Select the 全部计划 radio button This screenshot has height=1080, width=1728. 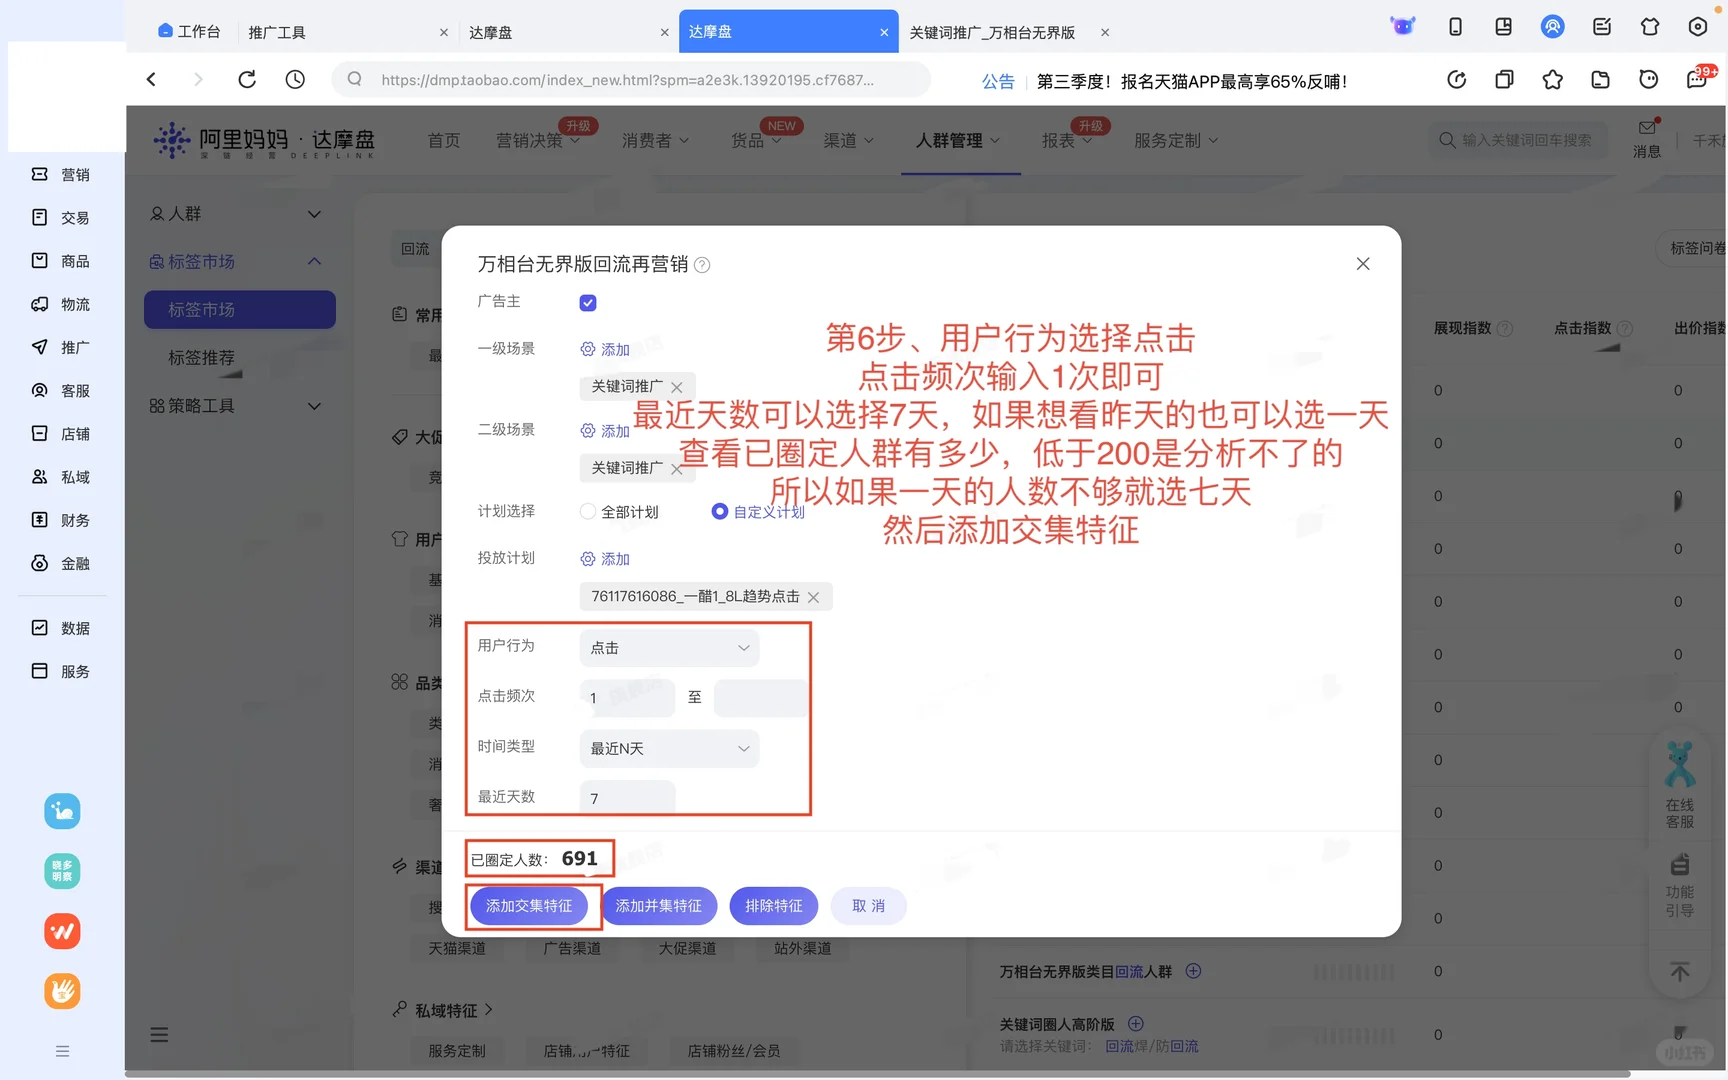coord(587,511)
